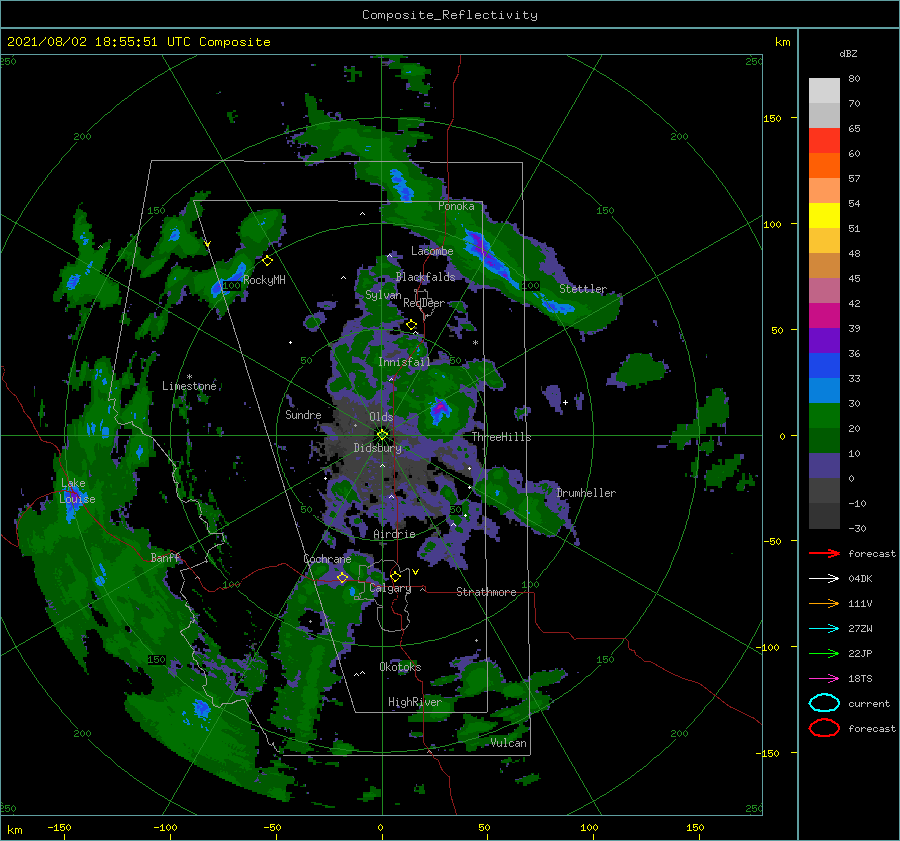This screenshot has height=841, width=900.
Task: Click the Vulcan label
Action: tap(509, 743)
